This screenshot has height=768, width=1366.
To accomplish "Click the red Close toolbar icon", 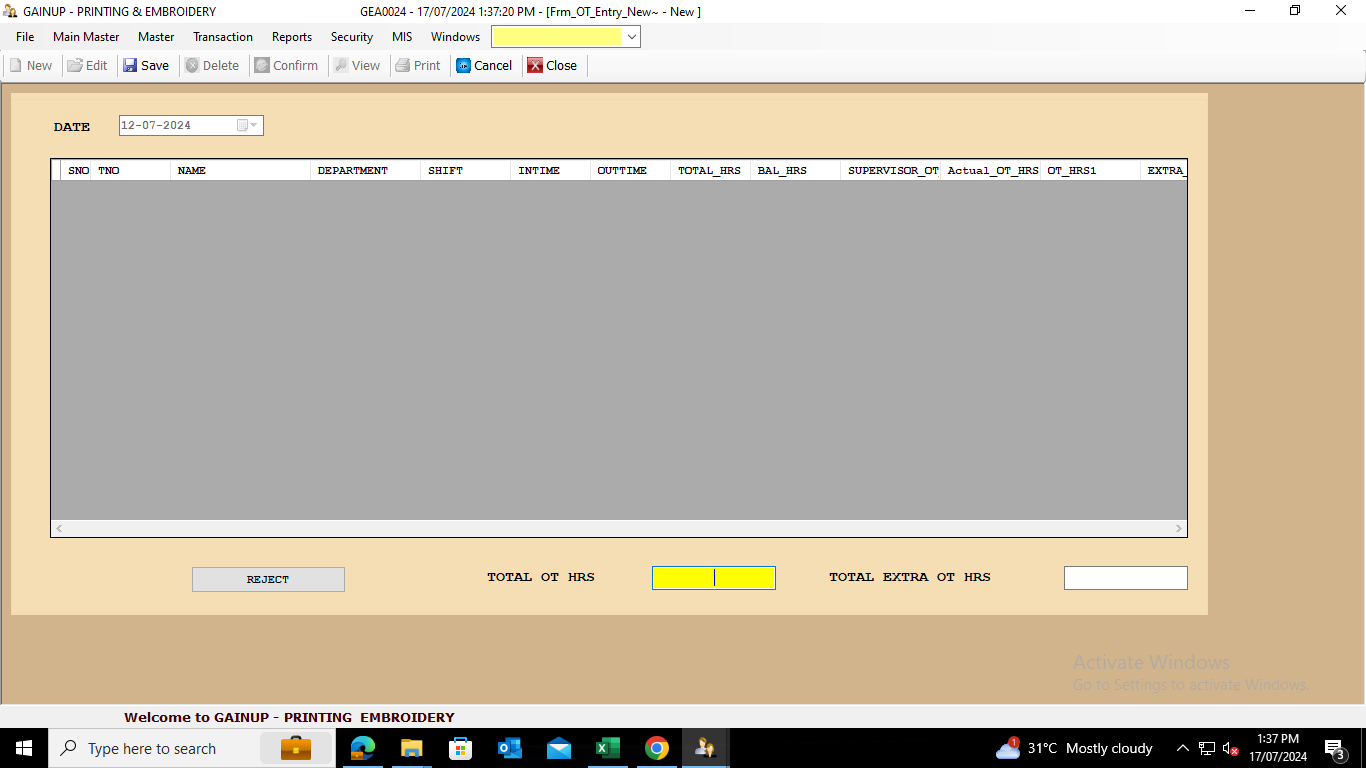I will click(536, 66).
